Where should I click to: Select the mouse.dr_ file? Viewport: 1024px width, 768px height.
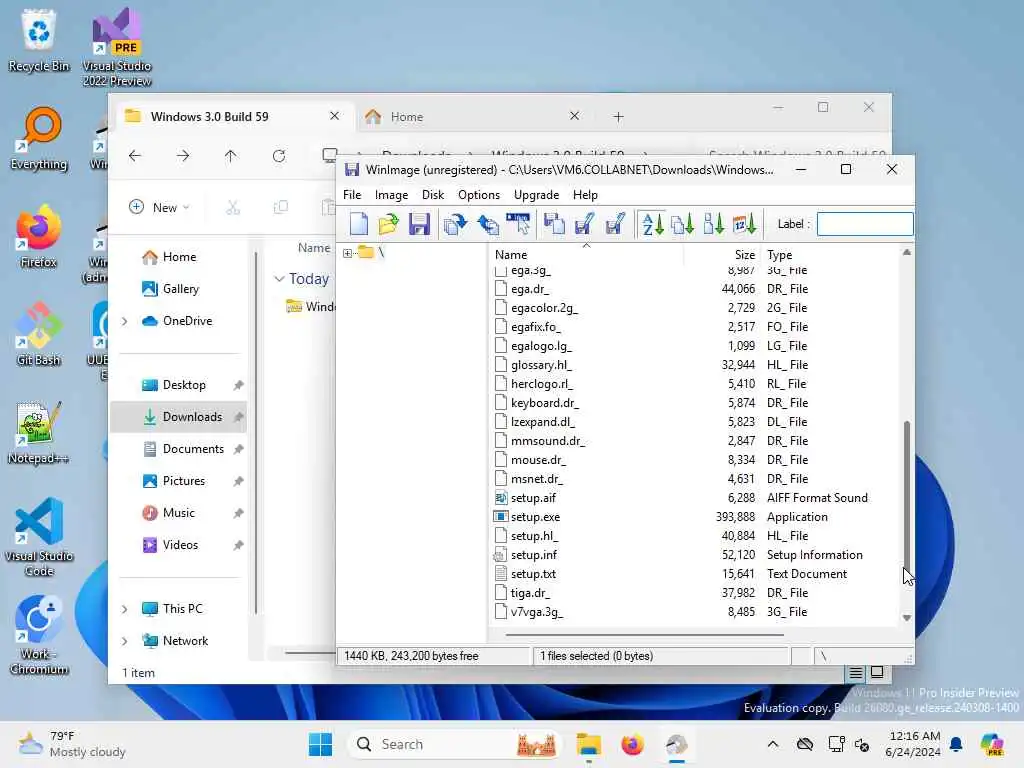[538, 460]
